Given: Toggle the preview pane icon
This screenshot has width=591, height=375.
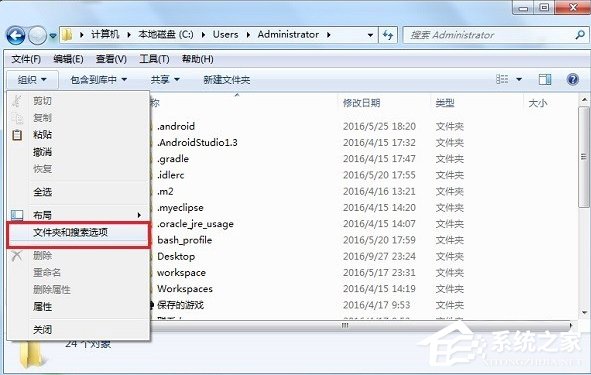Looking at the screenshot, I should pyautogui.click(x=545, y=79).
